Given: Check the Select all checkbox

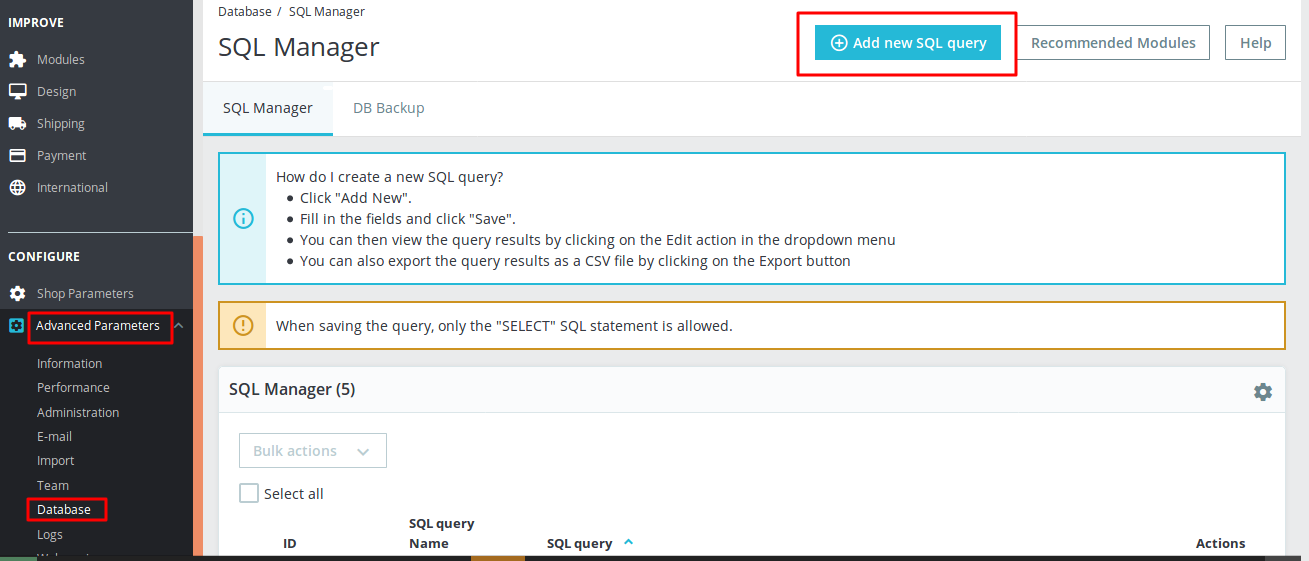Looking at the screenshot, I should coord(249,493).
